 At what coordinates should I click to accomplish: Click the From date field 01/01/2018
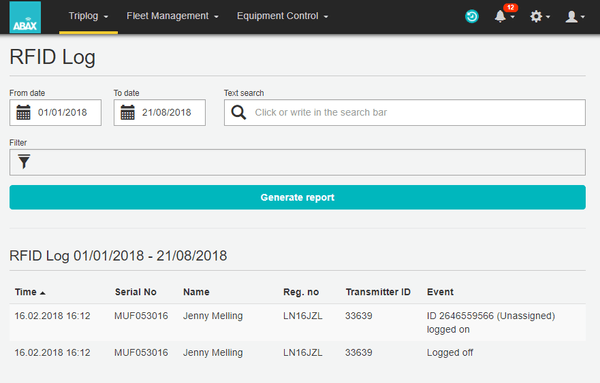(55, 112)
